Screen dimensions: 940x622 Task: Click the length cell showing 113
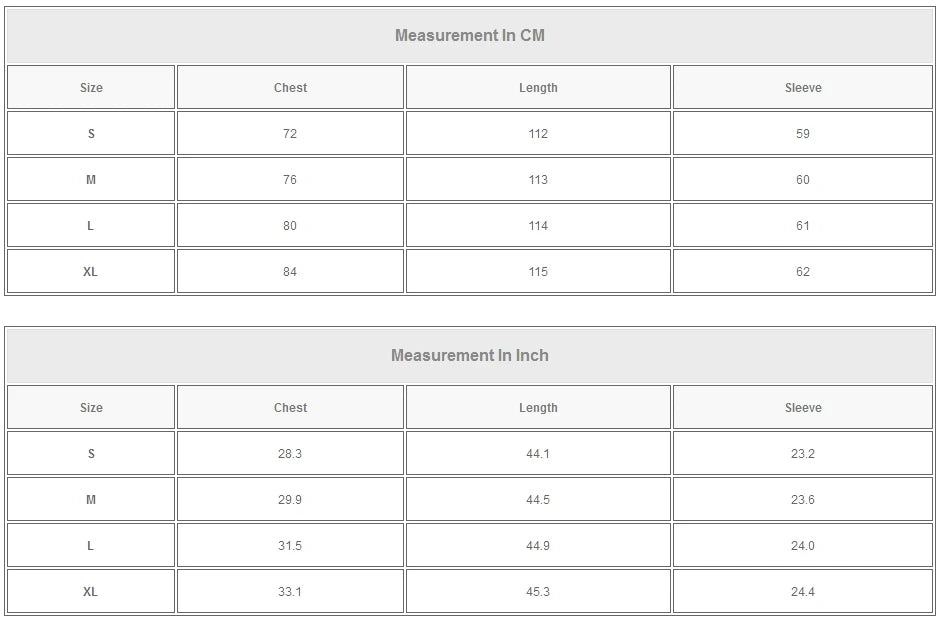pyautogui.click(x=538, y=180)
